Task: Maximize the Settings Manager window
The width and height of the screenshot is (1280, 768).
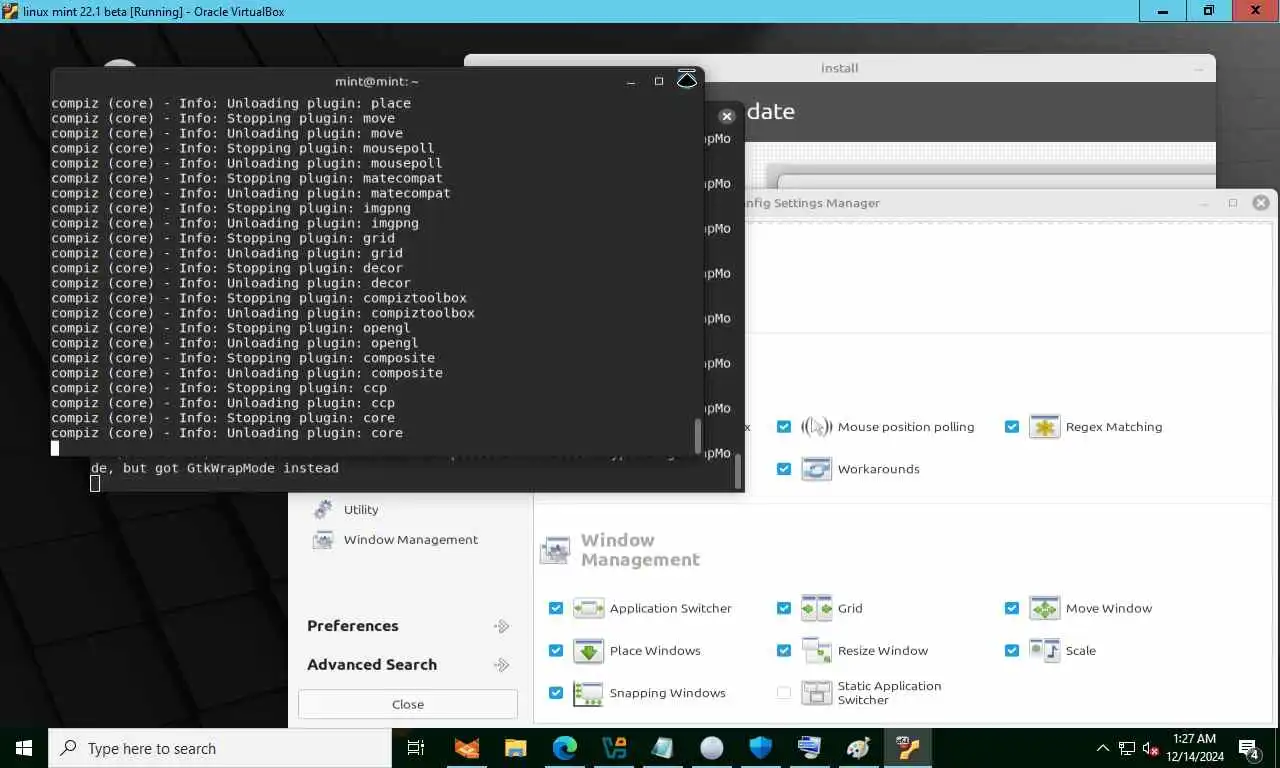Action: pos(1233,202)
